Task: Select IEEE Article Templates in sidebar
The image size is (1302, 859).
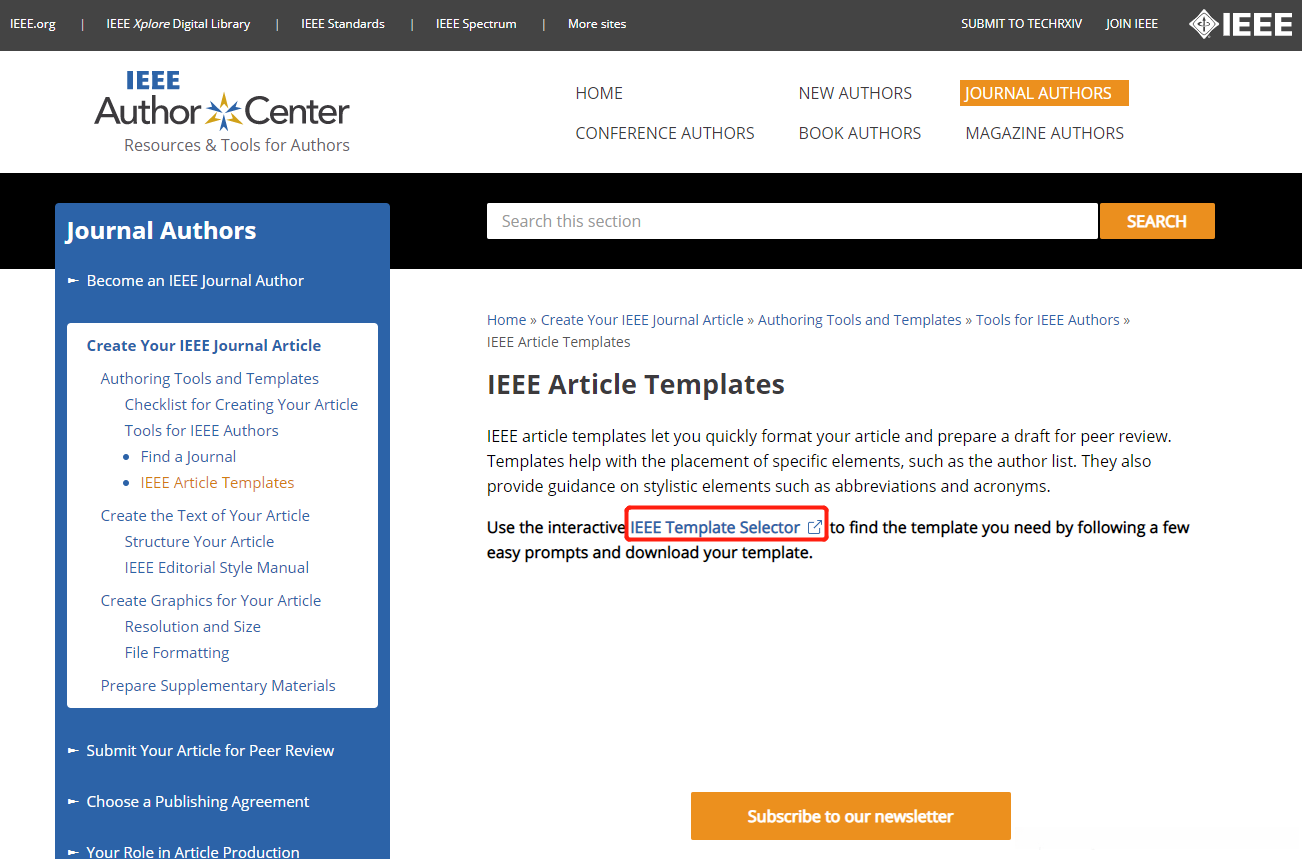Action: 218,483
